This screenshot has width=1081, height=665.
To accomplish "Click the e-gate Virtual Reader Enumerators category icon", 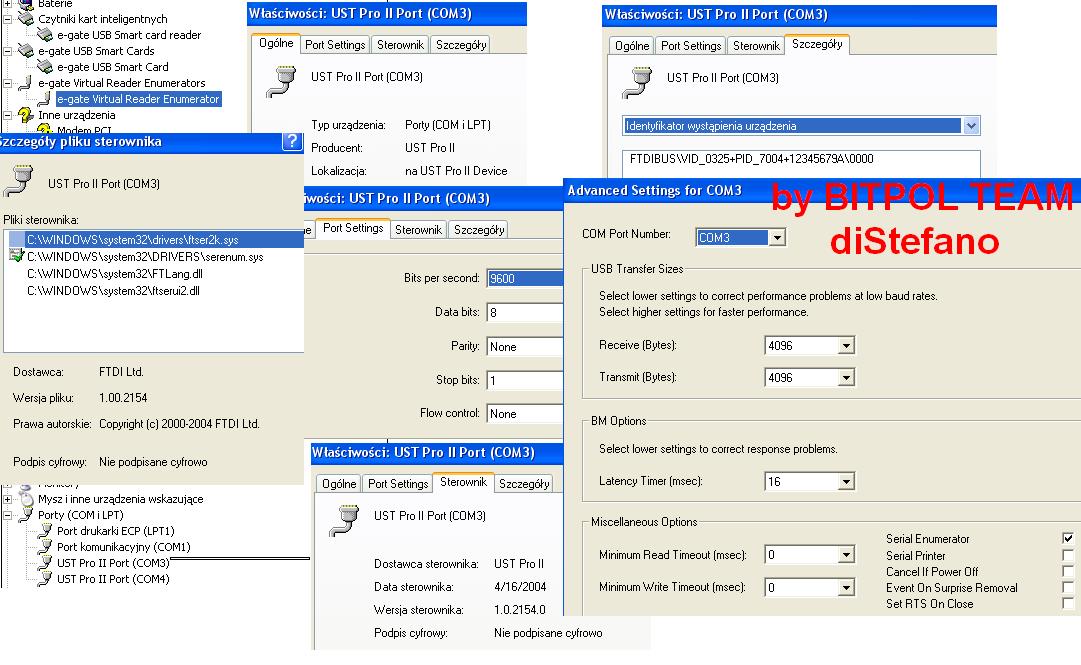I will (x=26, y=83).
